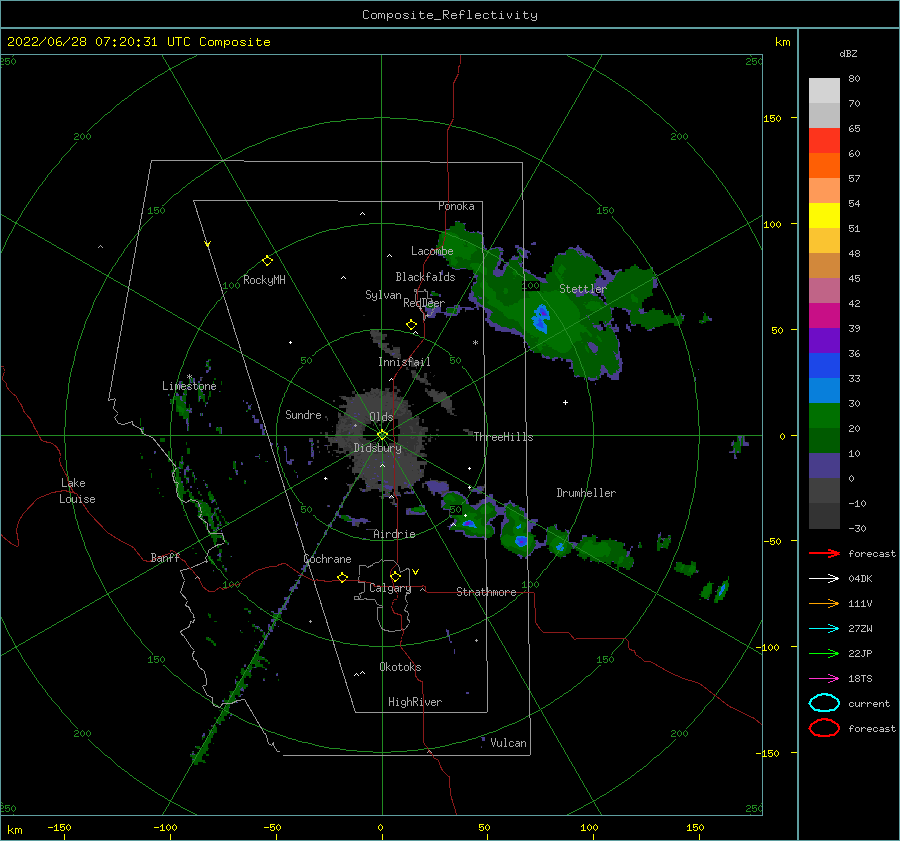Click the yellow diamond marker below RedDeer

(412, 325)
